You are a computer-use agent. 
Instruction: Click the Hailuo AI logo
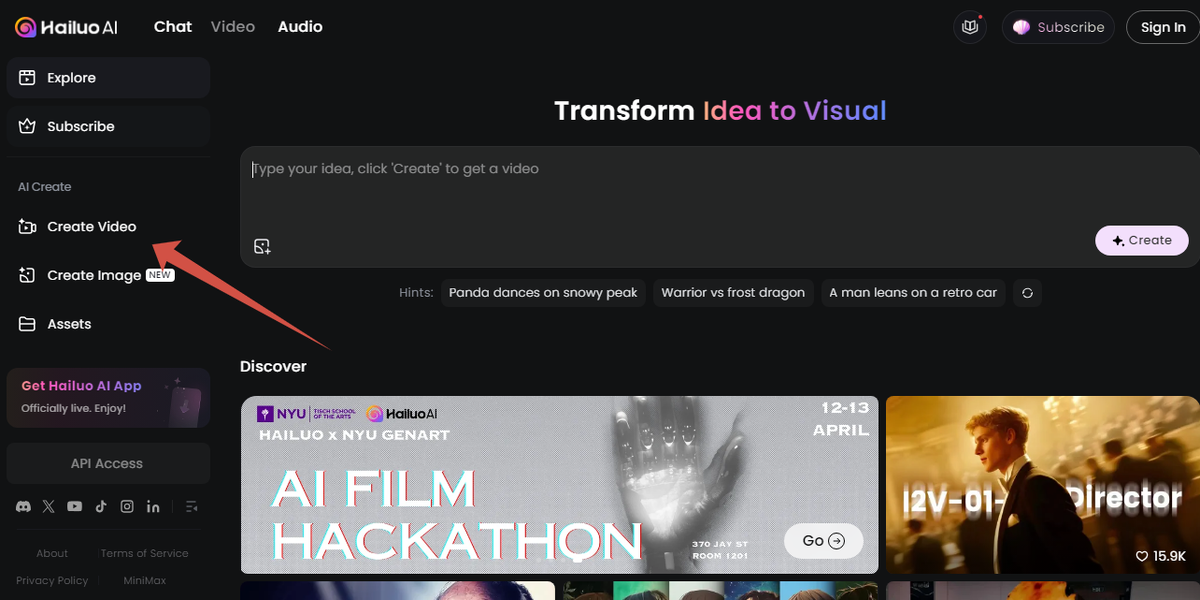point(66,27)
